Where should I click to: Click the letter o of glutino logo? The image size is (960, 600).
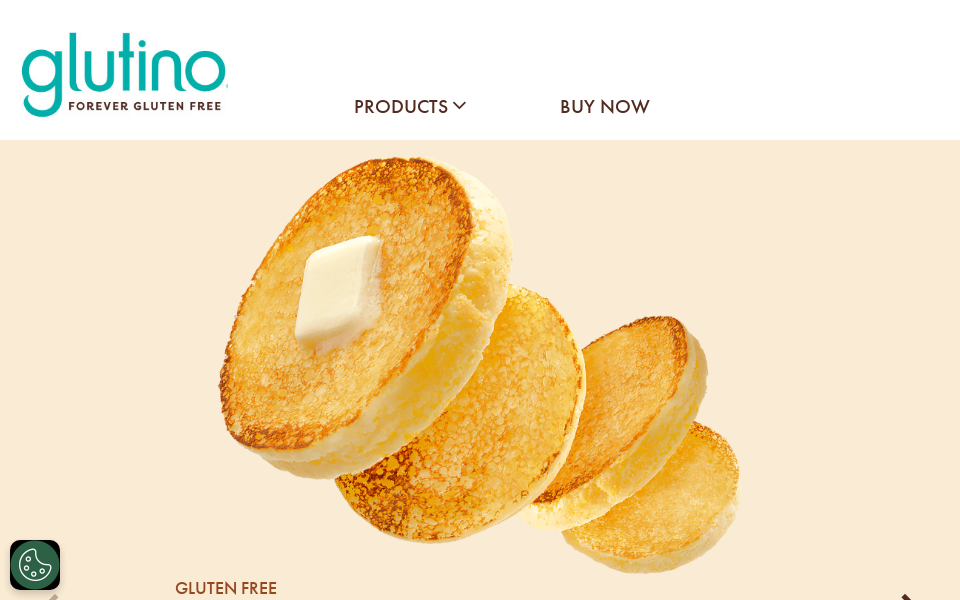pos(205,70)
